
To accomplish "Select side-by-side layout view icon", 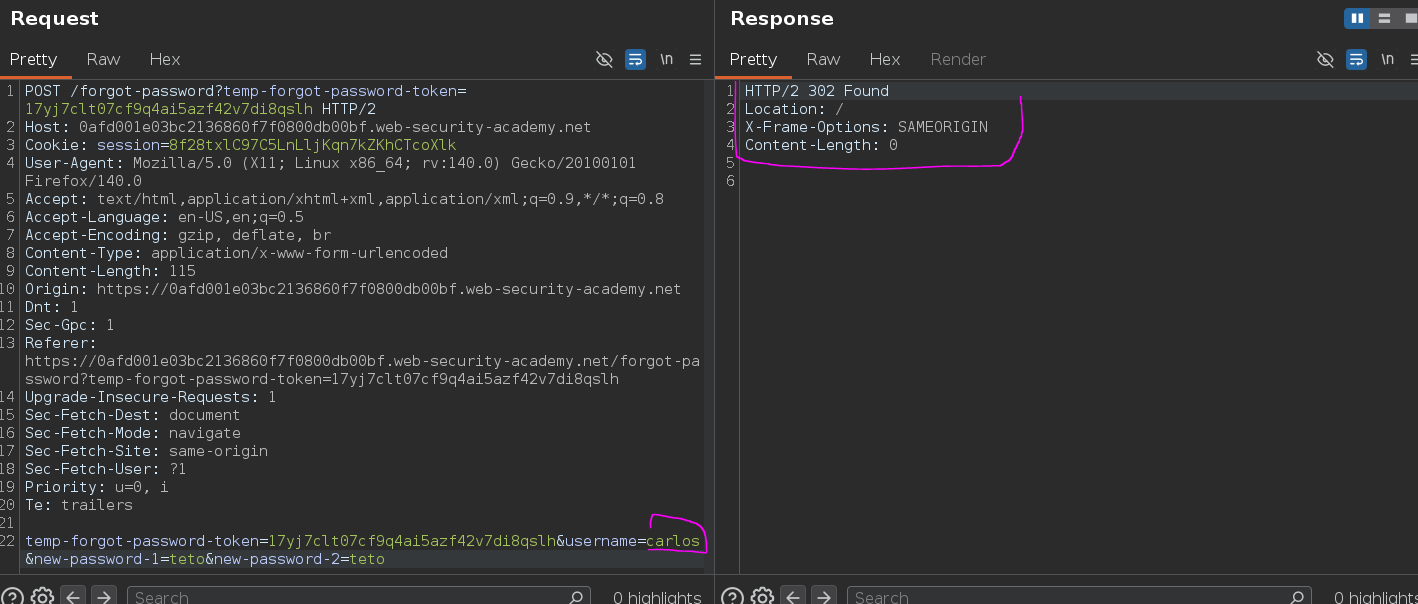I will tap(1357, 18).
